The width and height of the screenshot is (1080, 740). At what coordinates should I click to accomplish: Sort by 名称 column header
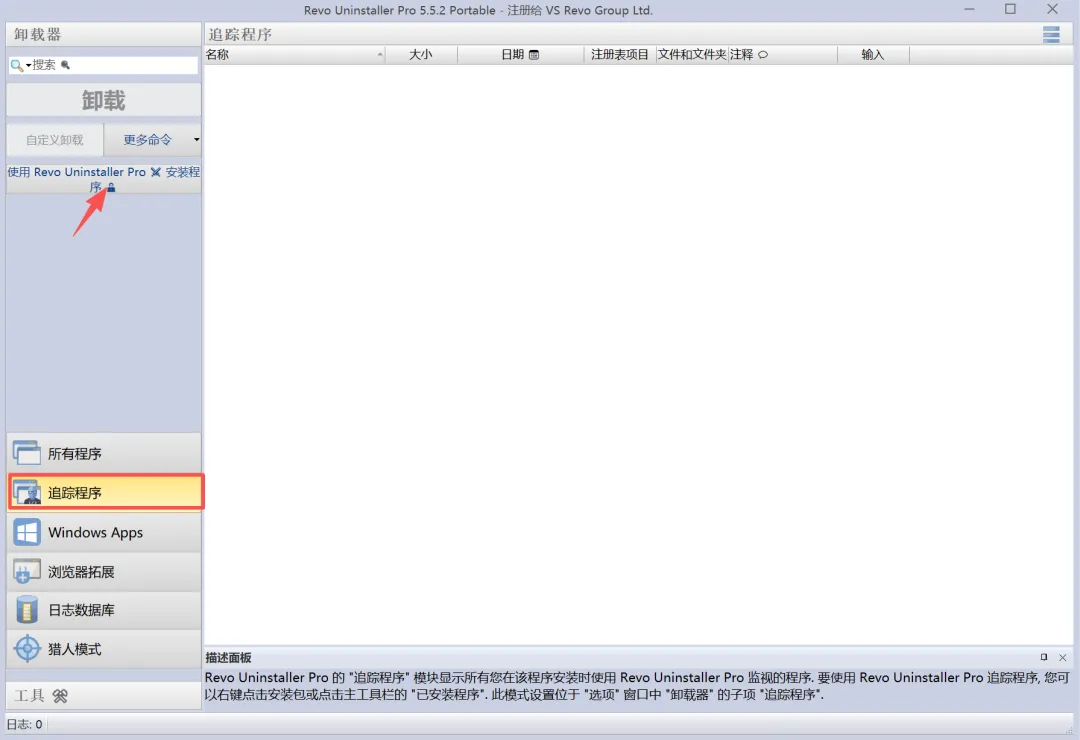point(294,54)
